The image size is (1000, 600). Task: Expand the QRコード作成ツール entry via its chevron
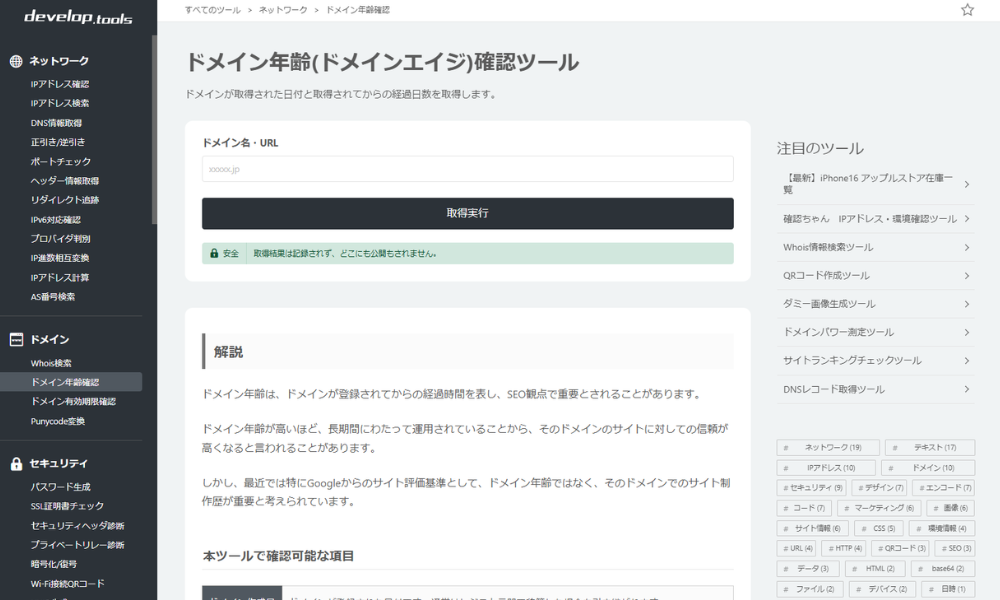click(967, 275)
